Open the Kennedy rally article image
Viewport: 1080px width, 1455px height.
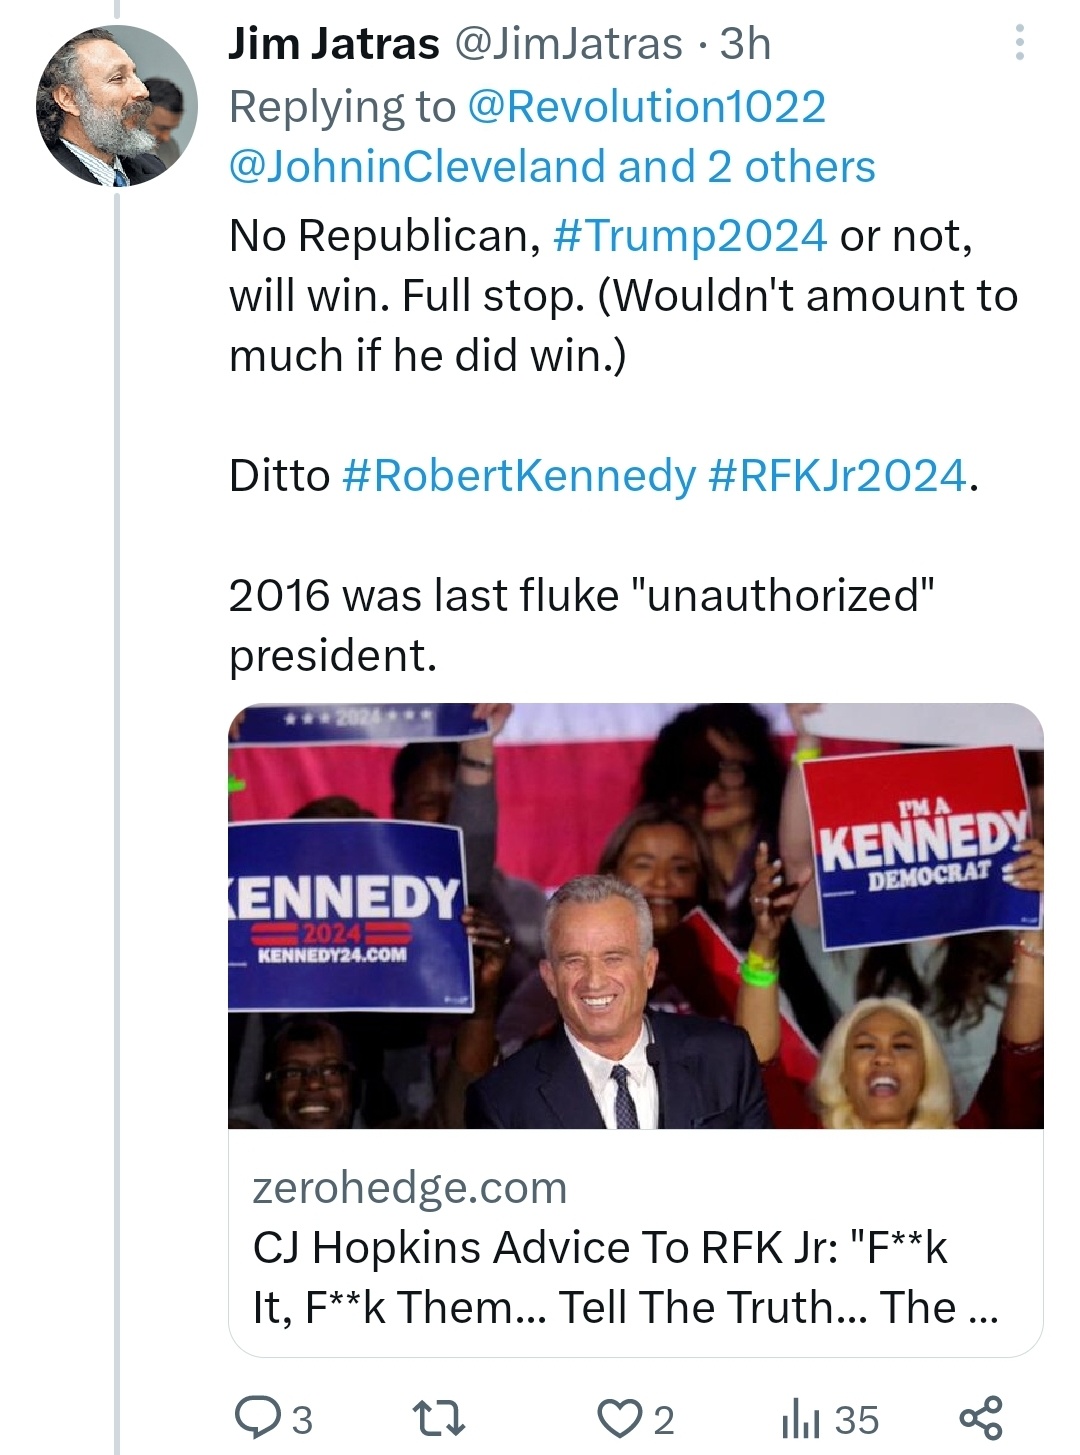[636, 916]
